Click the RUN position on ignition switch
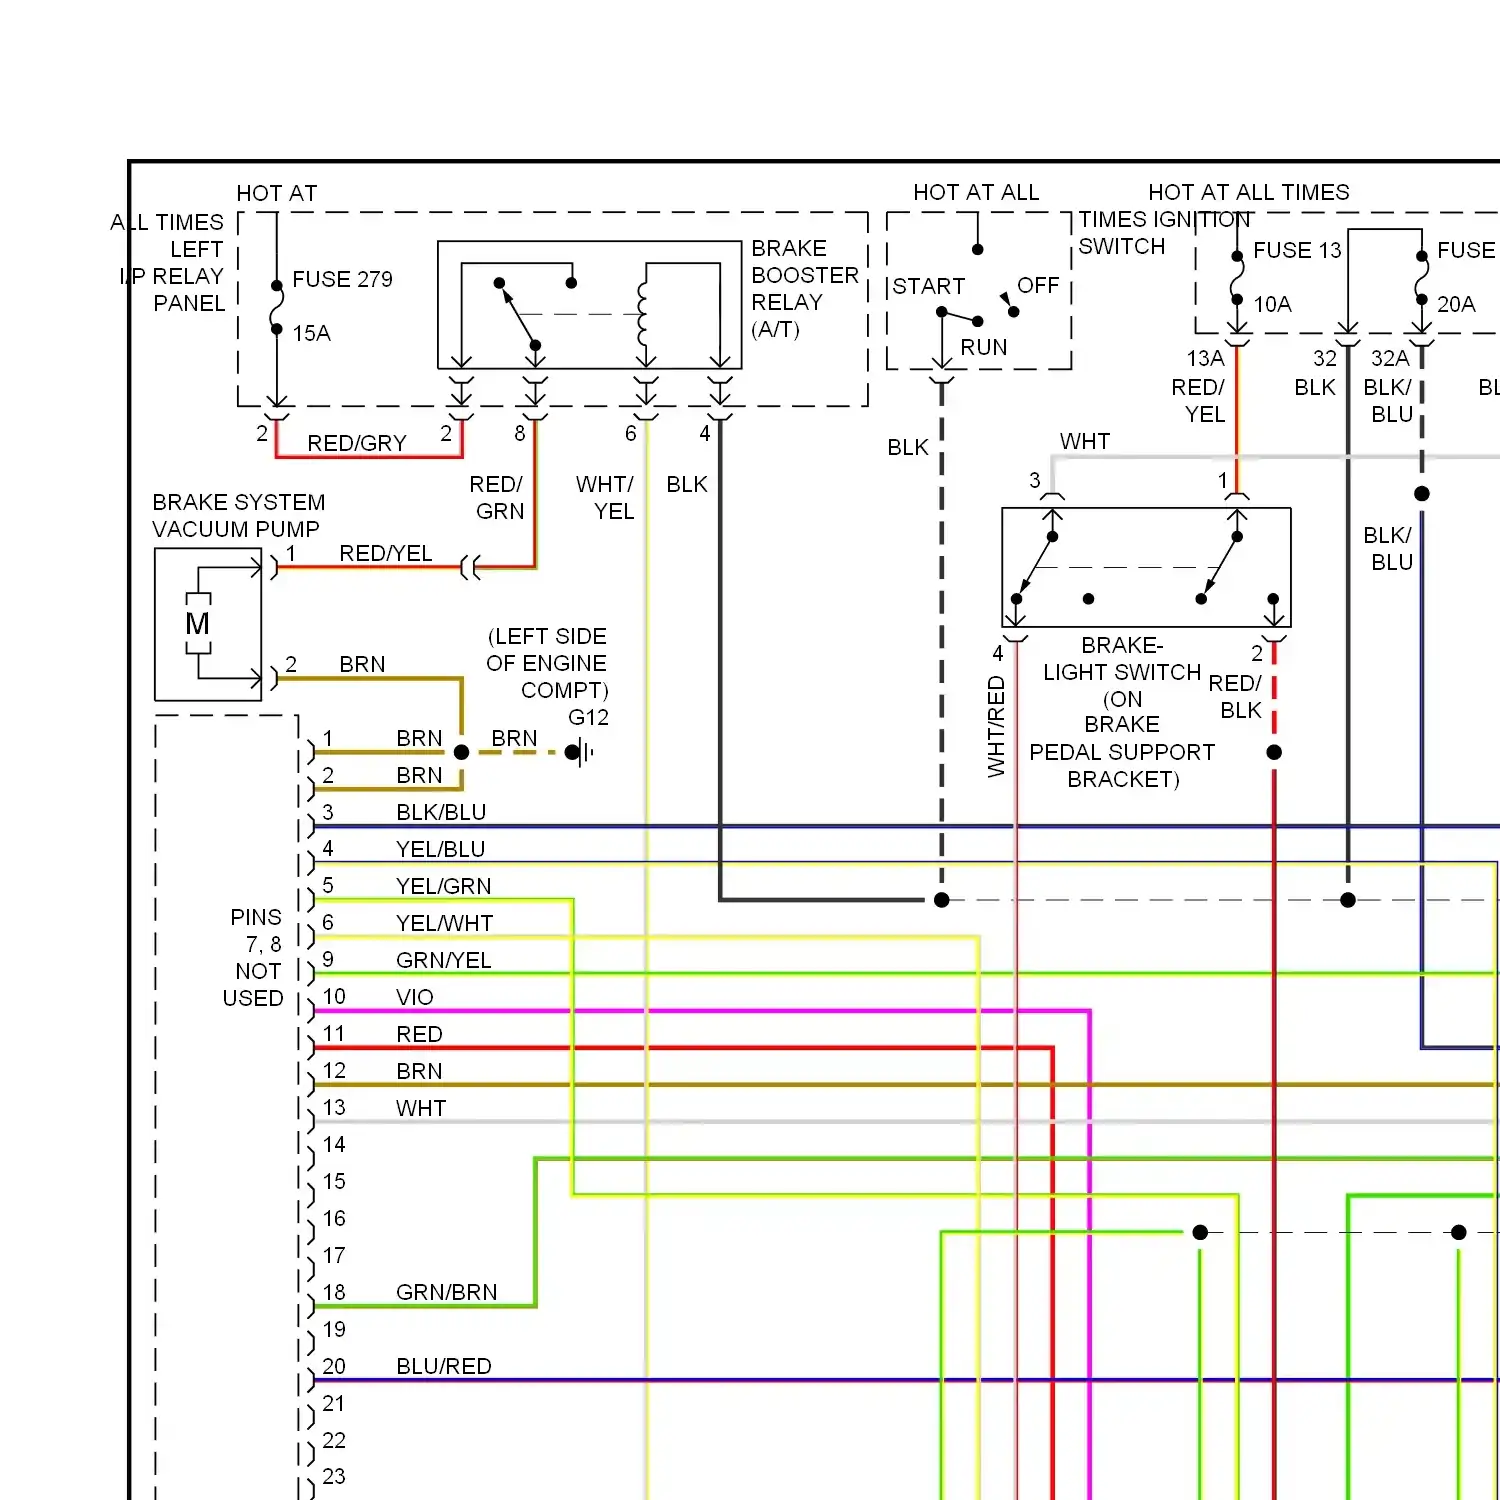 point(984,347)
